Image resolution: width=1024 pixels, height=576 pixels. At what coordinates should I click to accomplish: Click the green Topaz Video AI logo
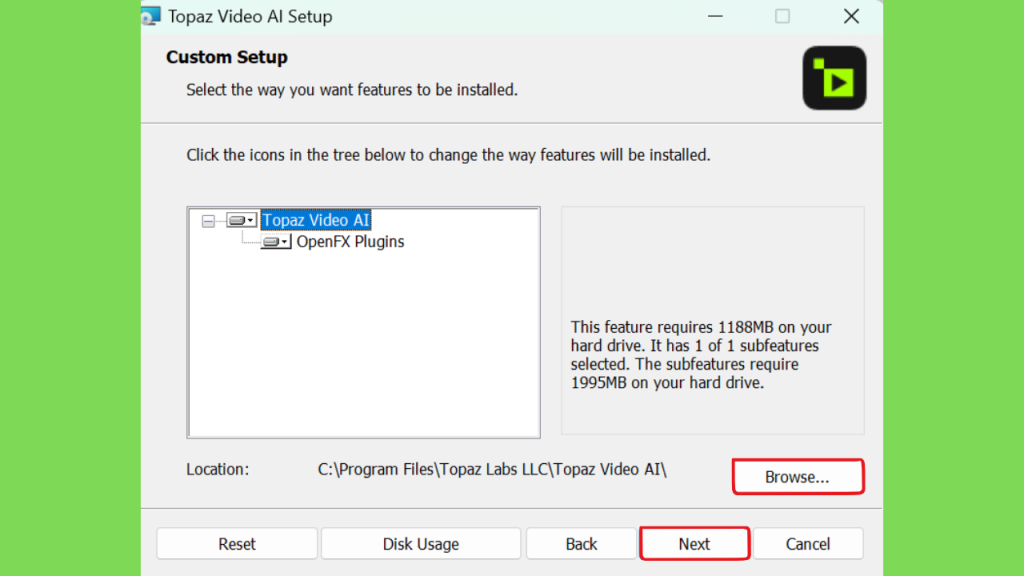tap(834, 78)
